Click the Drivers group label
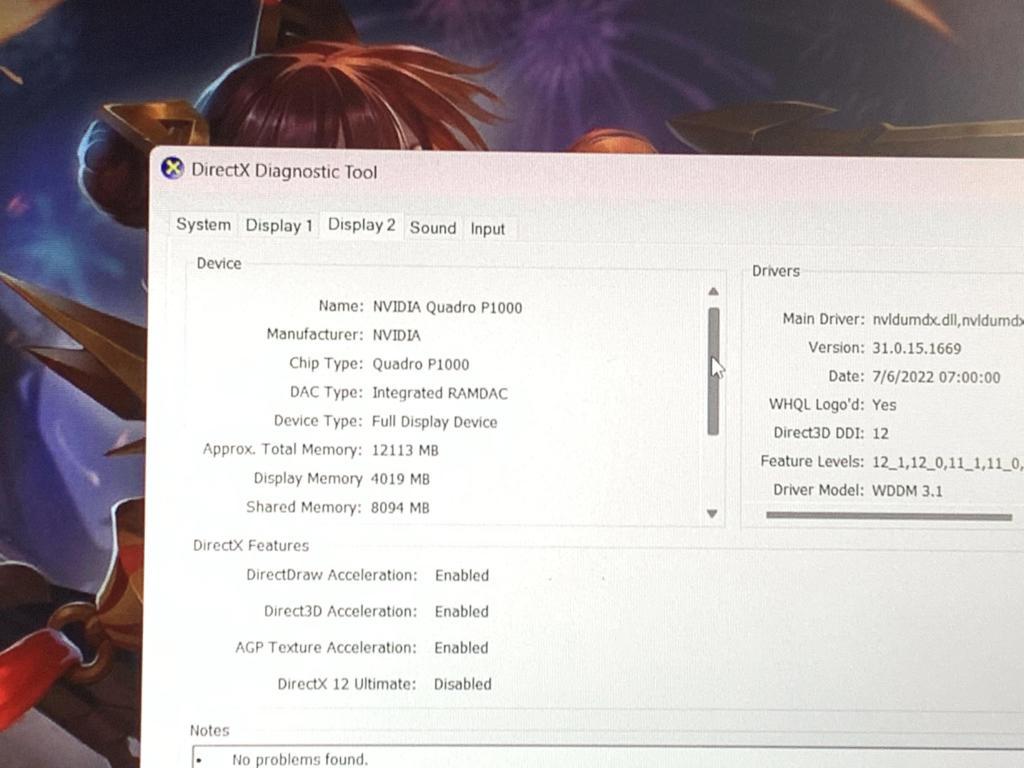 click(x=776, y=271)
